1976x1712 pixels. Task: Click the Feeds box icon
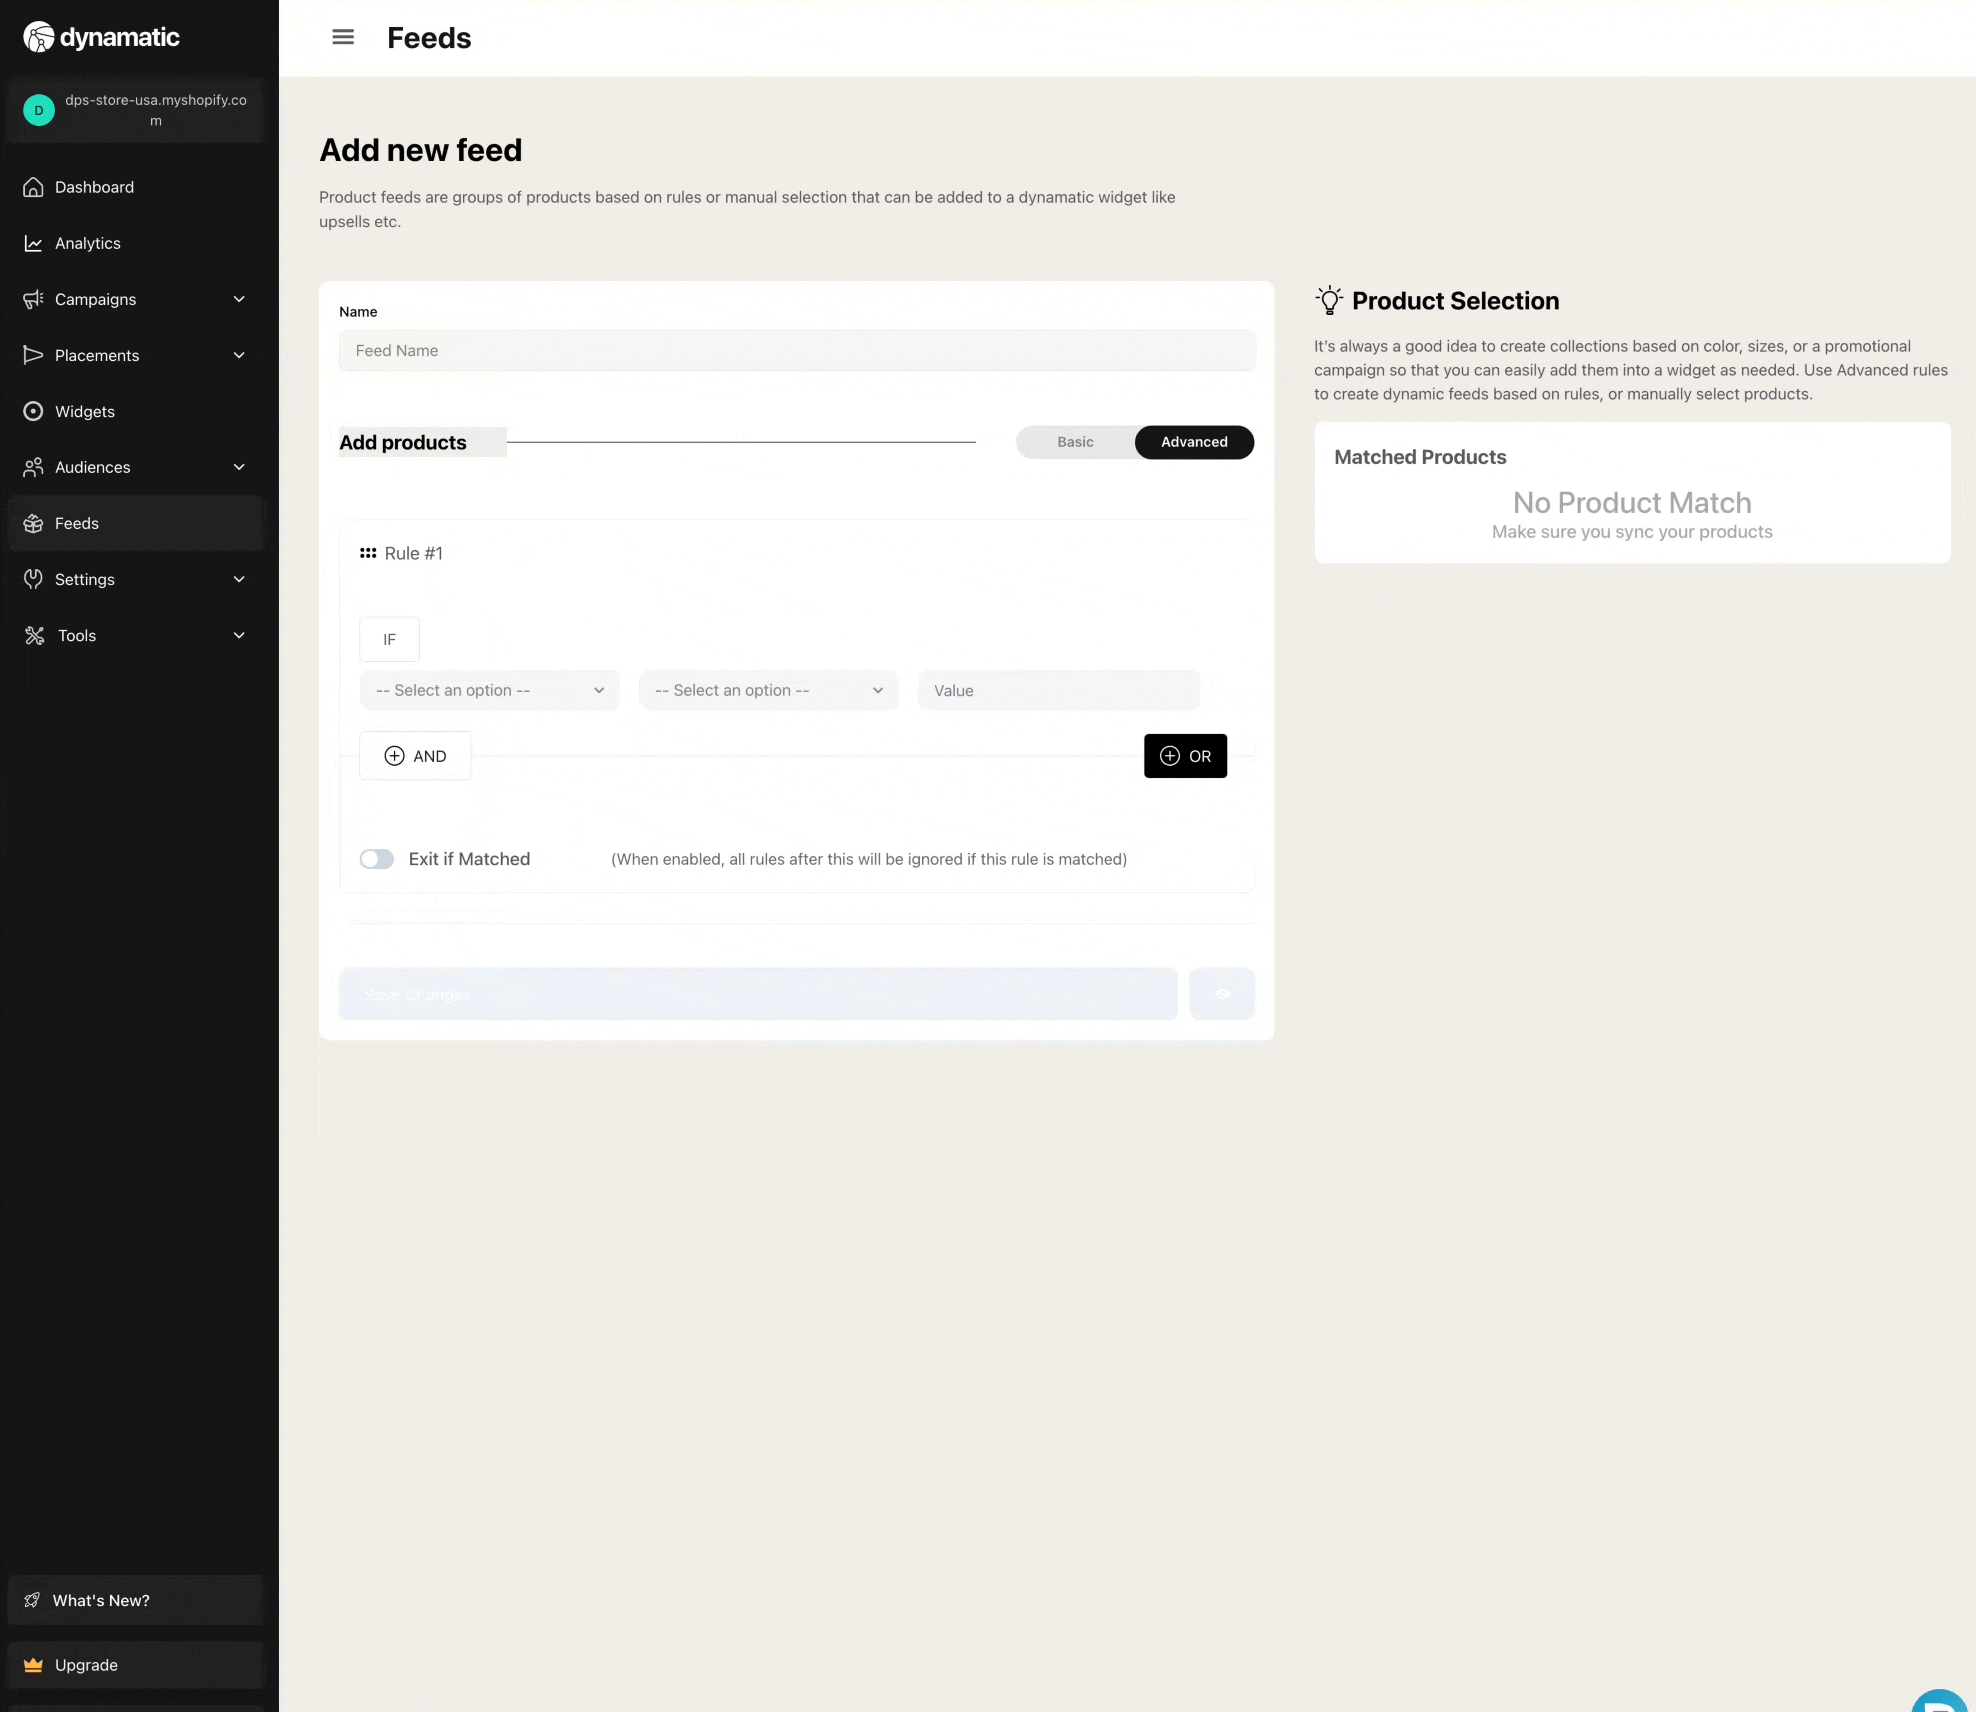pyautogui.click(x=33, y=523)
